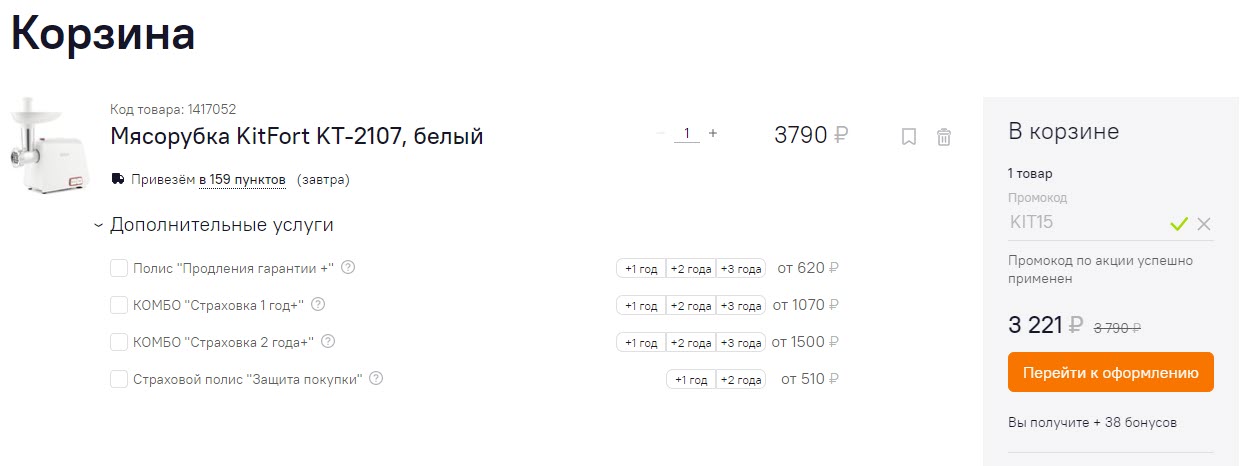1243x466 pixels.
Task: Open the help icon beside КОМБО "Страховка 1 год+"
Action: coord(319,305)
